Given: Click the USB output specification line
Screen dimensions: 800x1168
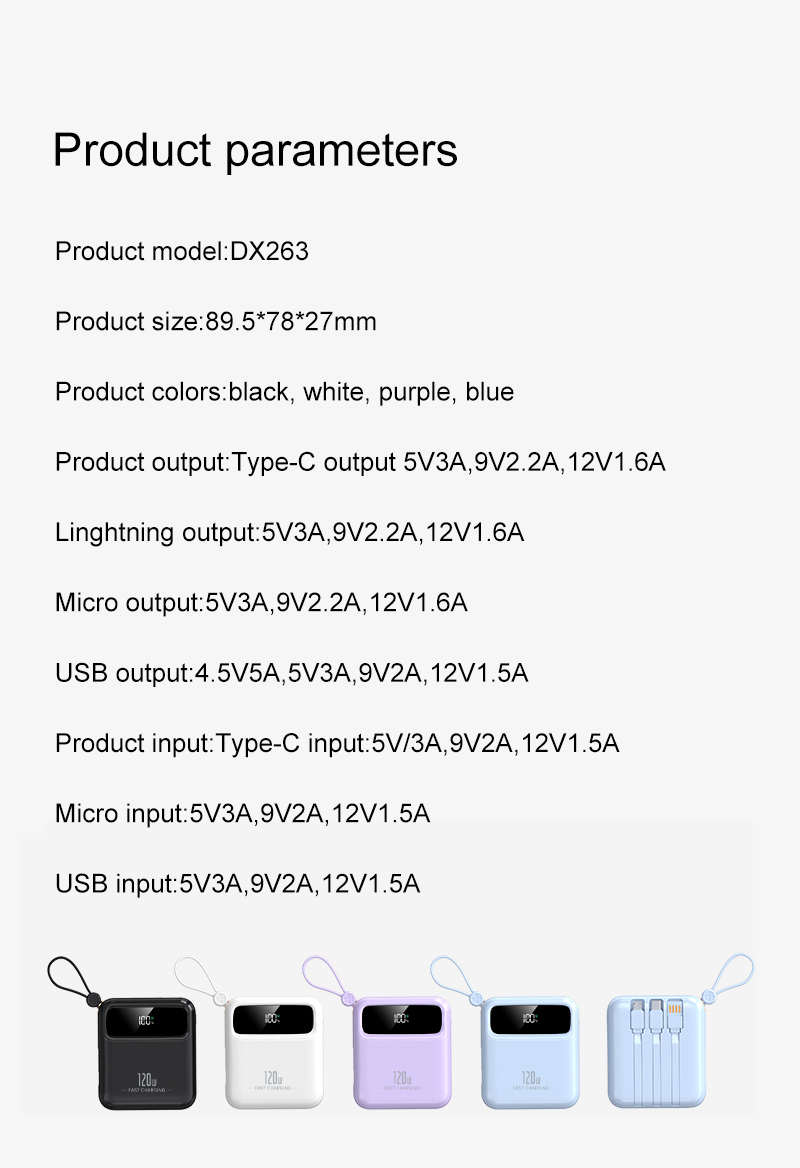Looking at the screenshot, I should click(291, 673).
